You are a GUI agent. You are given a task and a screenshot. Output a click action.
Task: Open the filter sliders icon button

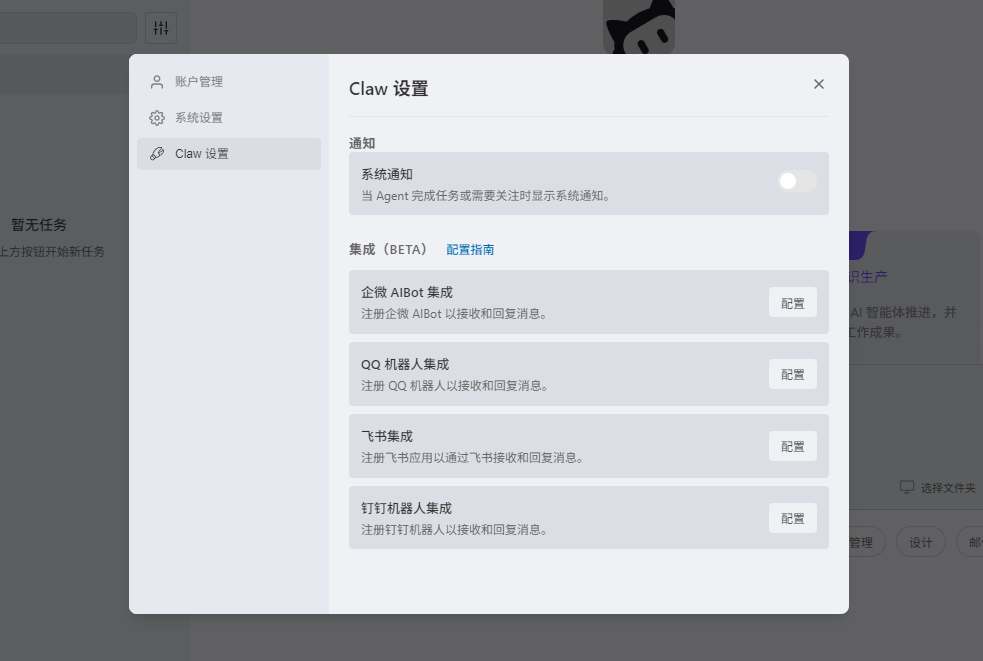[161, 28]
